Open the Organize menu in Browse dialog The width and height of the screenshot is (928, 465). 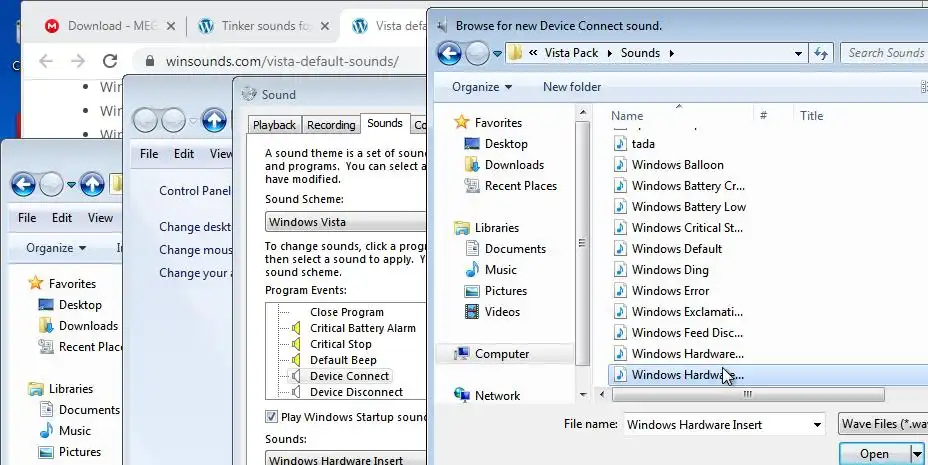click(481, 87)
